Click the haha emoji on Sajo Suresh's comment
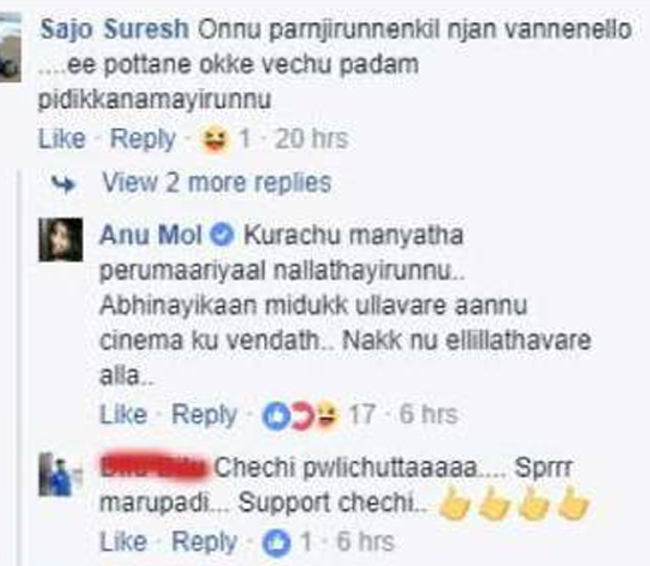 click(216, 140)
